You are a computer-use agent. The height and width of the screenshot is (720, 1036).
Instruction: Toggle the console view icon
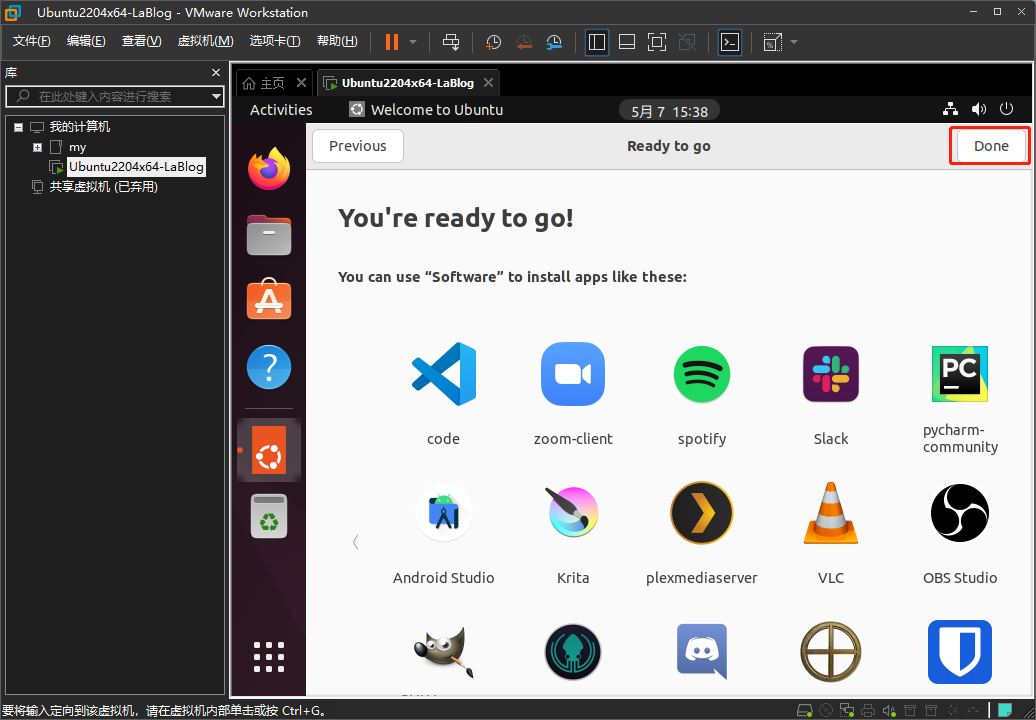pyautogui.click(x=729, y=42)
